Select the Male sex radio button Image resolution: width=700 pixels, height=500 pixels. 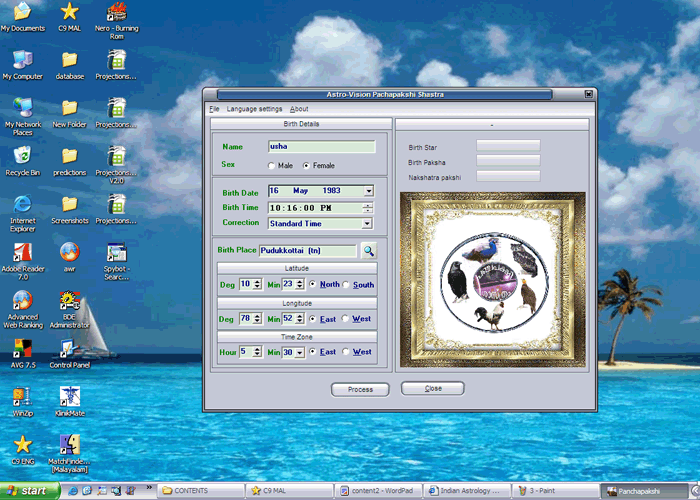[271, 166]
